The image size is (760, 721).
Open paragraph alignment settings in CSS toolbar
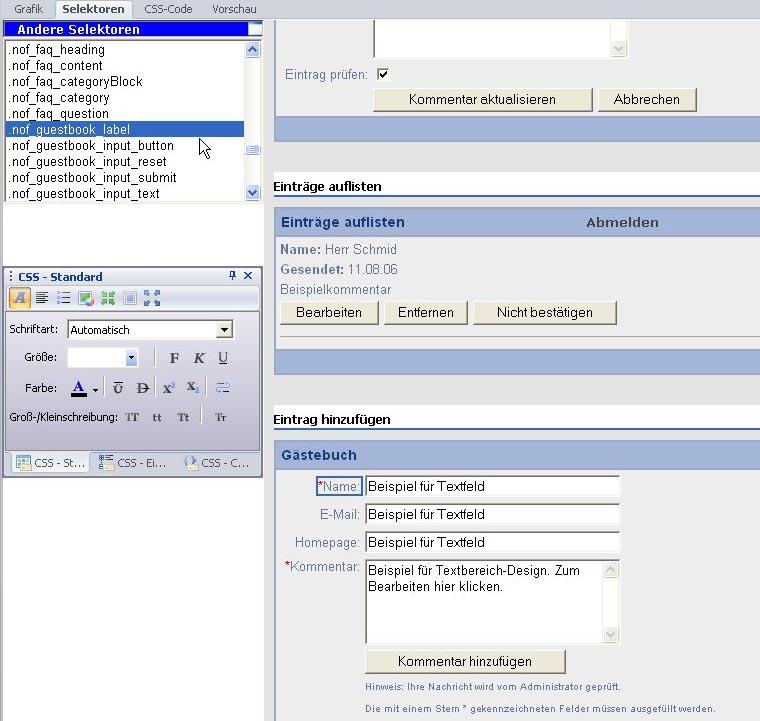click(42, 298)
